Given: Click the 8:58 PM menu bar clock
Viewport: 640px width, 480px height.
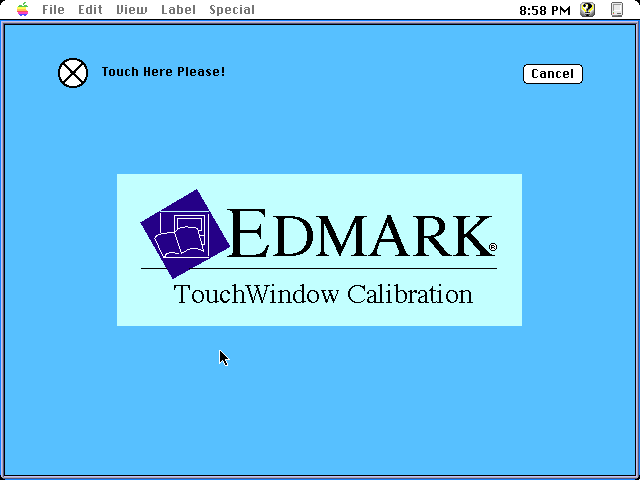Looking at the screenshot, I should tap(544, 10).
